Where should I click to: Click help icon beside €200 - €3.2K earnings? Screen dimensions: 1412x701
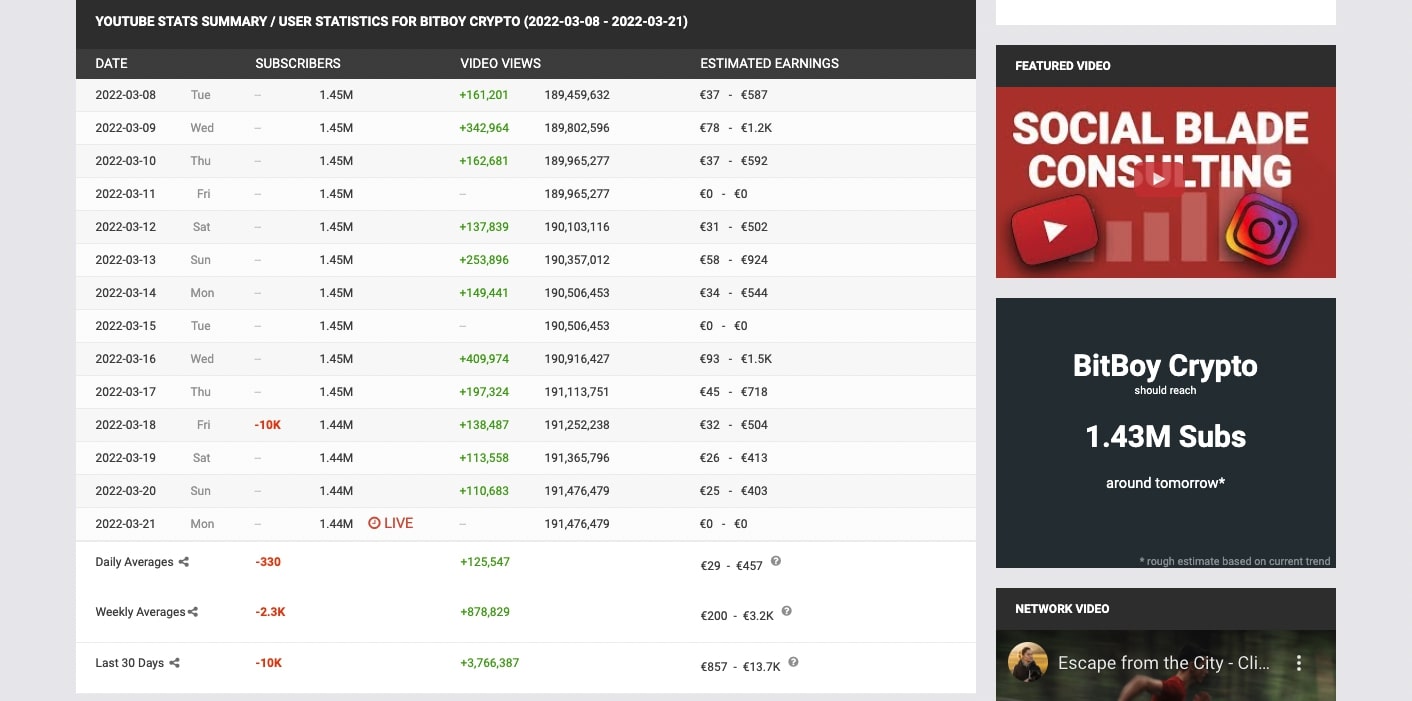(787, 611)
